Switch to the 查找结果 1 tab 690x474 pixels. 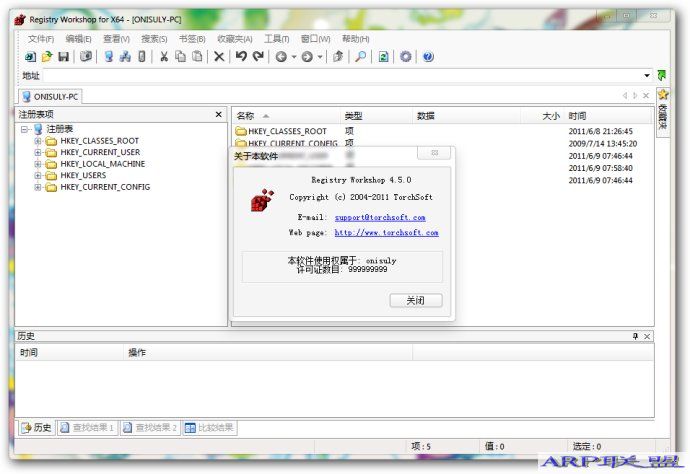pyautogui.click(x=87, y=427)
